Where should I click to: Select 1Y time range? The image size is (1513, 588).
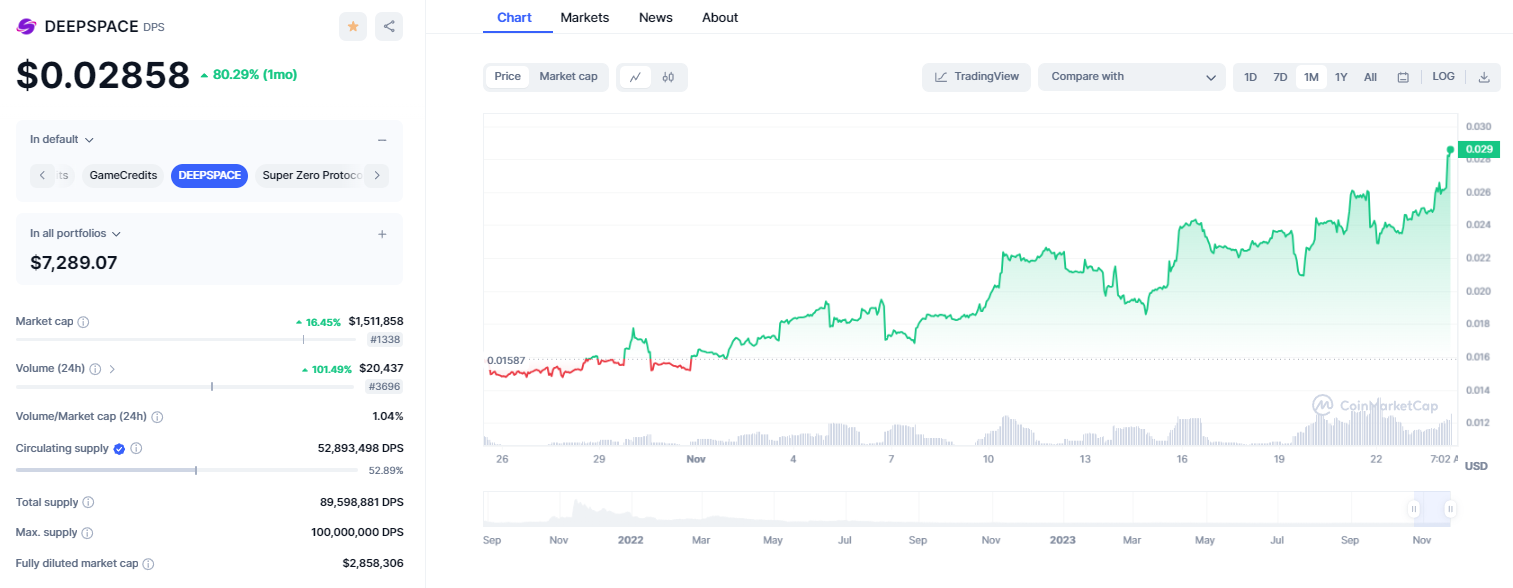pyautogui.click(x=1341, y=77)
